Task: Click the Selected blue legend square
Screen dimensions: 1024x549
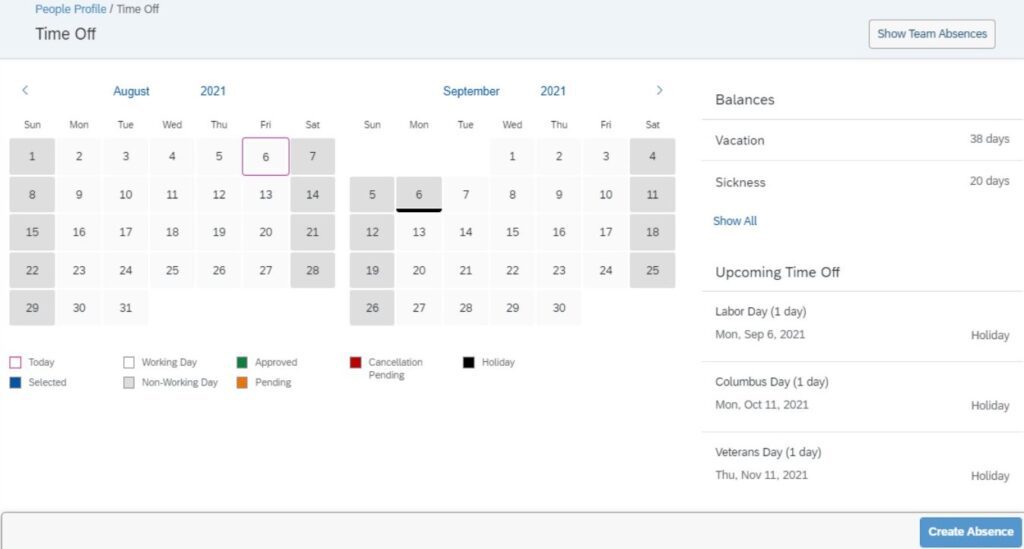Action: 15,383
